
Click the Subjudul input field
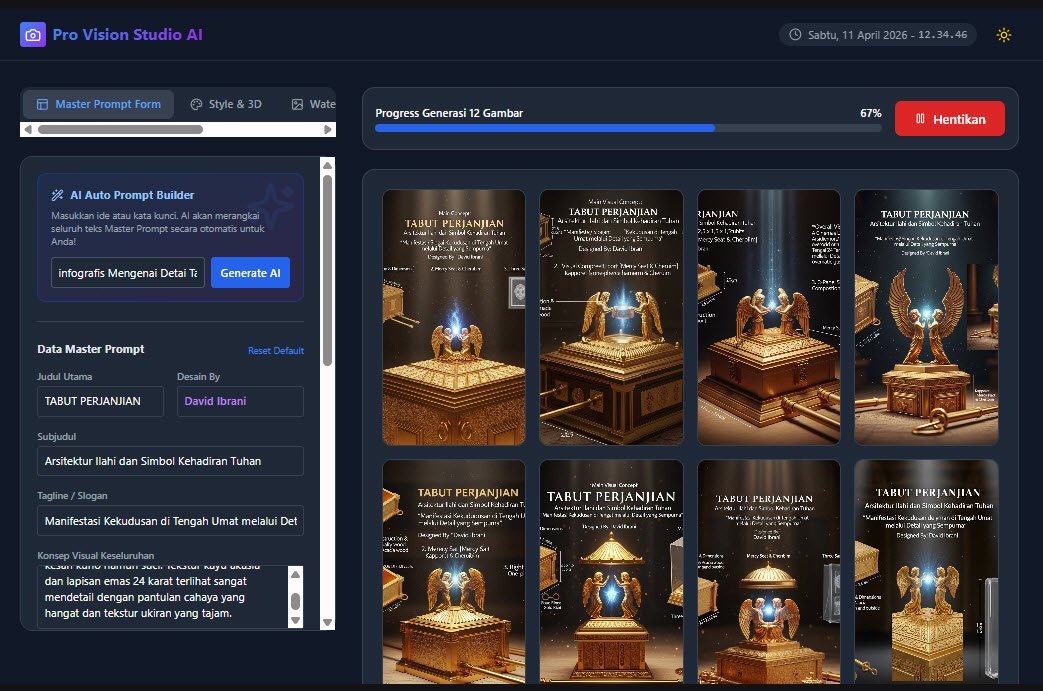tap(170, 461)
